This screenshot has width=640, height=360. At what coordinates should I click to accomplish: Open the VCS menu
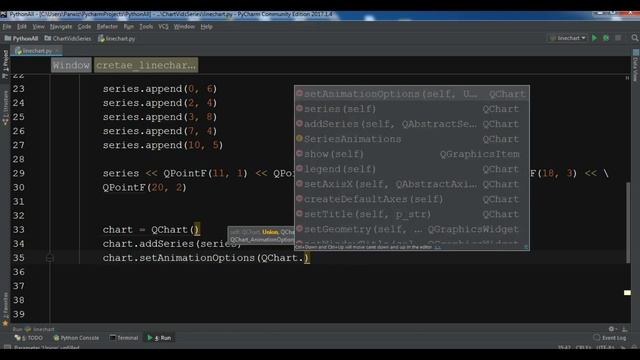click(x=163, y=27)
